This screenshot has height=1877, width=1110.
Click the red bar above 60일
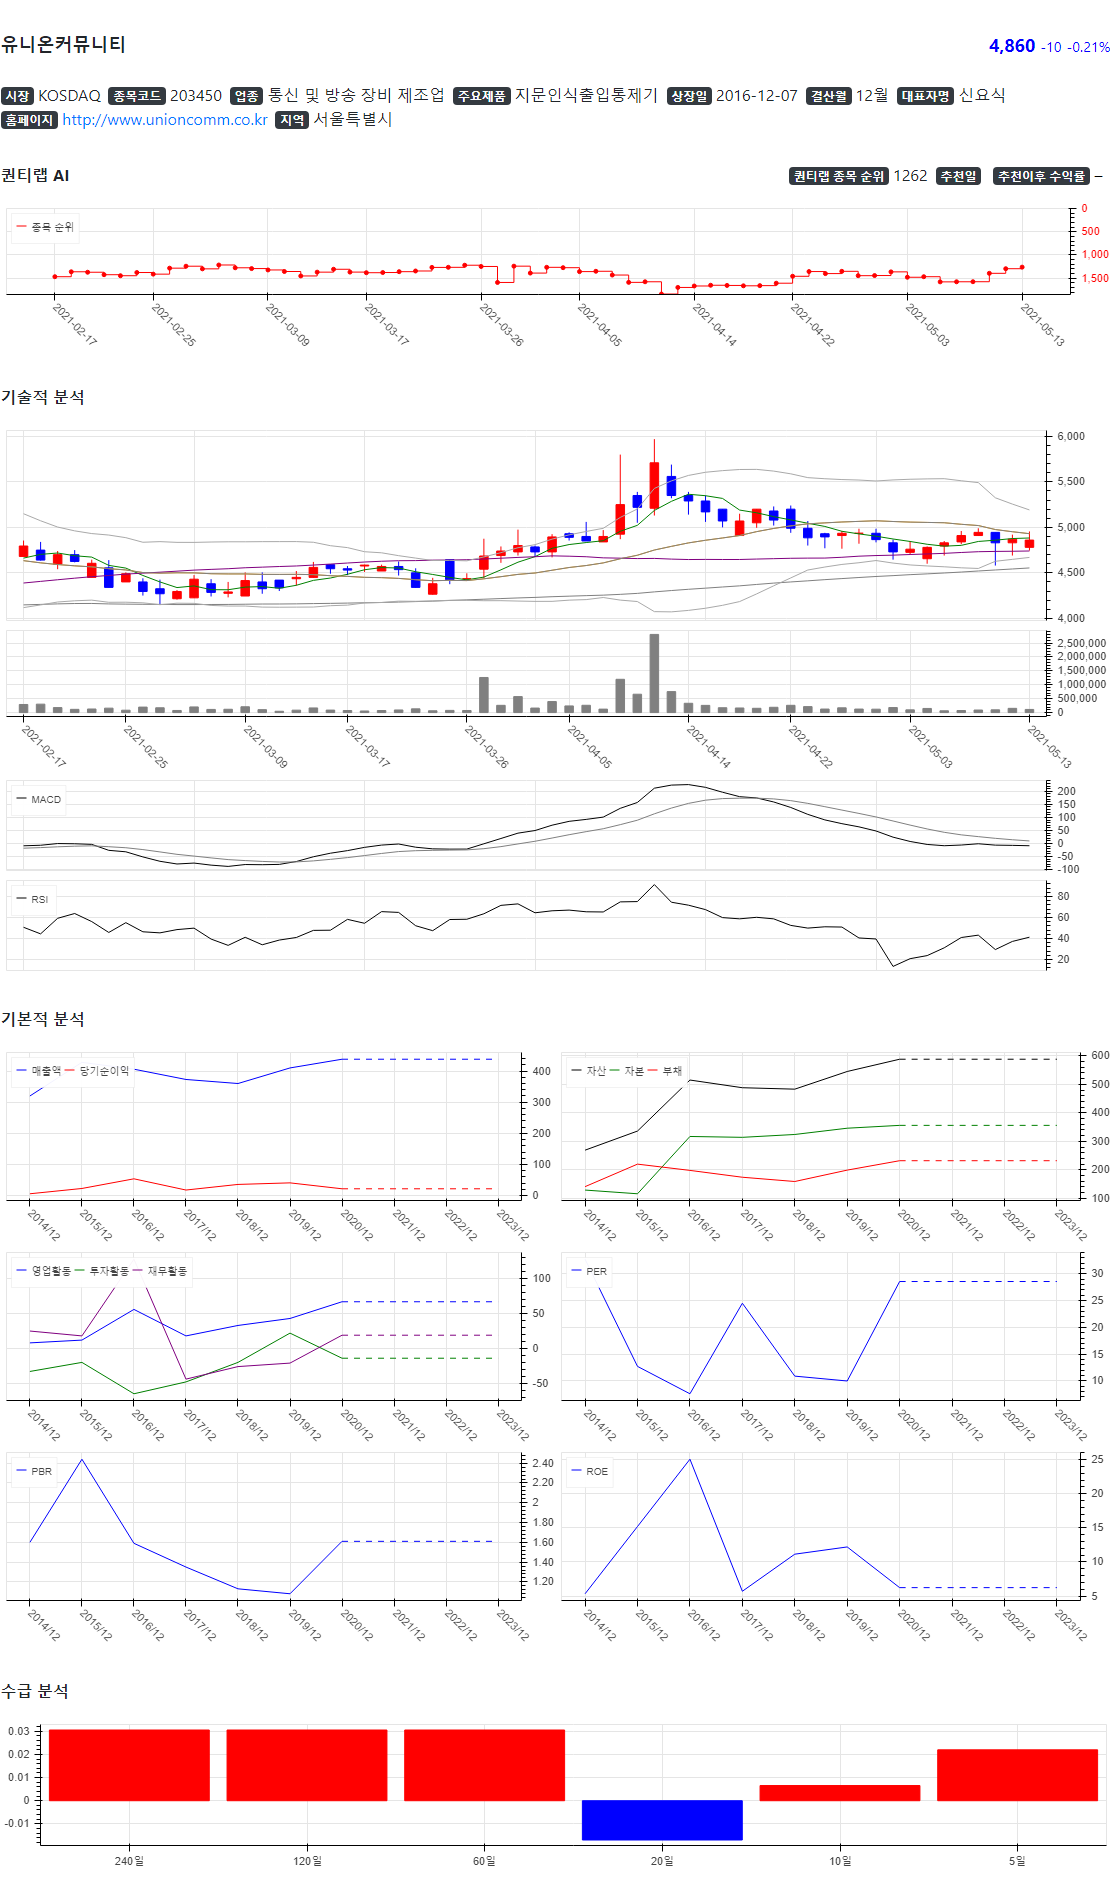click(x=484, y=1765)
